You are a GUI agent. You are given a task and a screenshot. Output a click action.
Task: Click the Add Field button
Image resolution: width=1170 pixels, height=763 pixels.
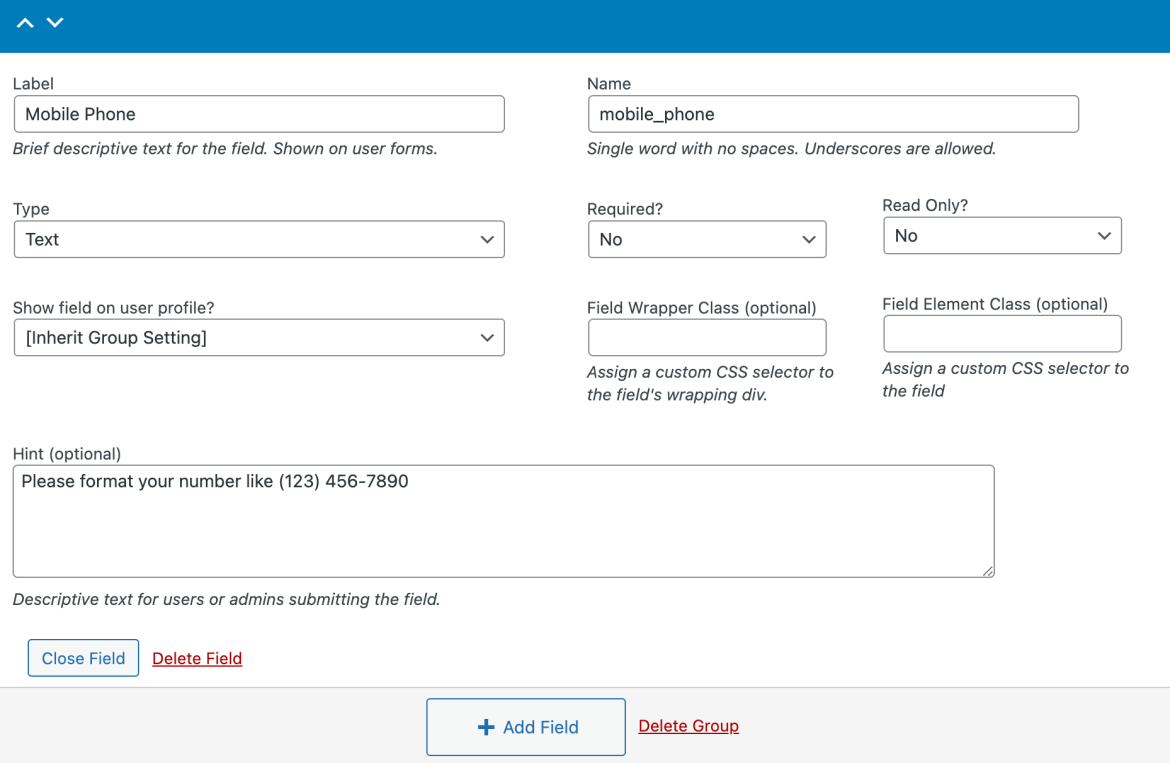click(525, 727)
